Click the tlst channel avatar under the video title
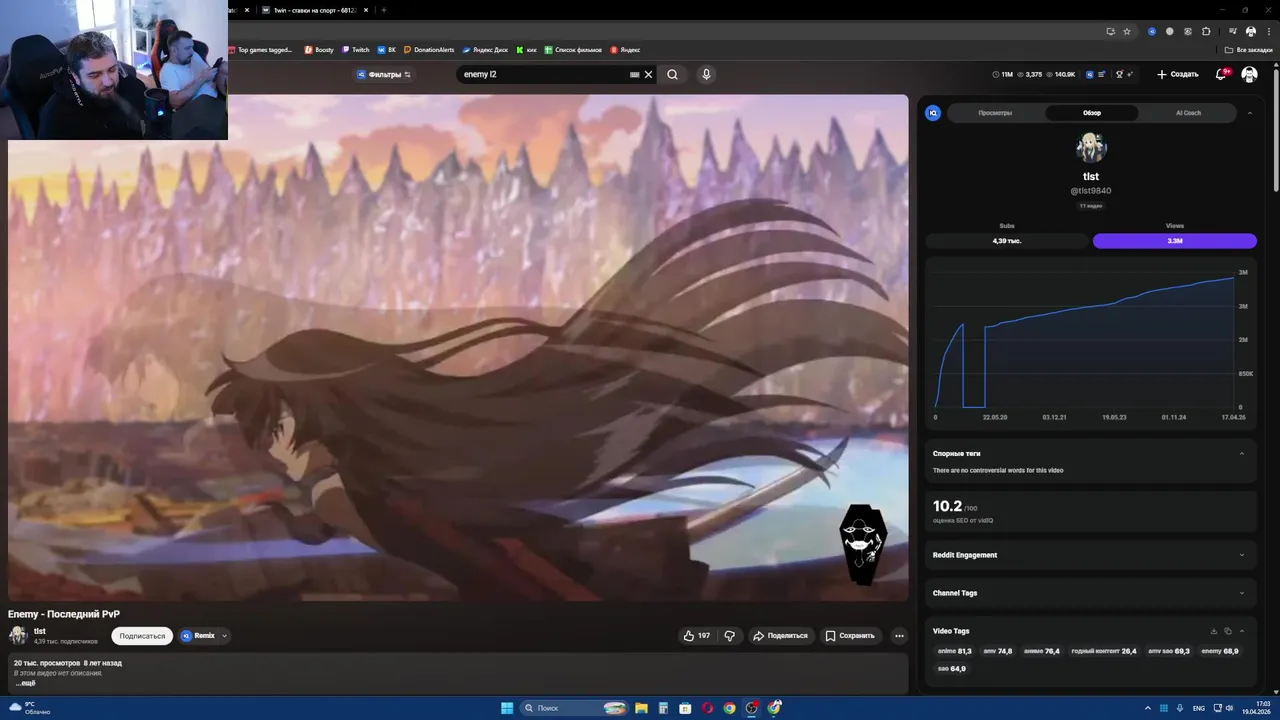This screenshot has width=1280, height=720. click(18, 636)
